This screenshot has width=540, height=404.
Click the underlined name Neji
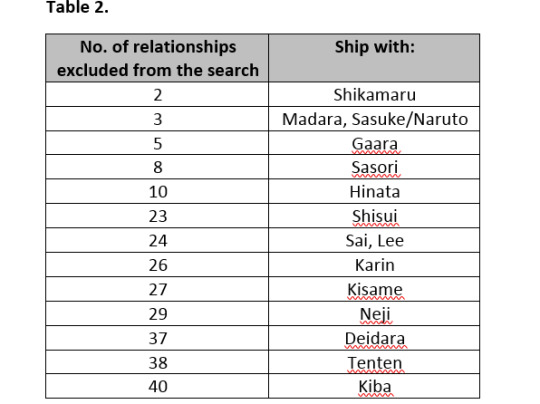[x=375, y=314]
